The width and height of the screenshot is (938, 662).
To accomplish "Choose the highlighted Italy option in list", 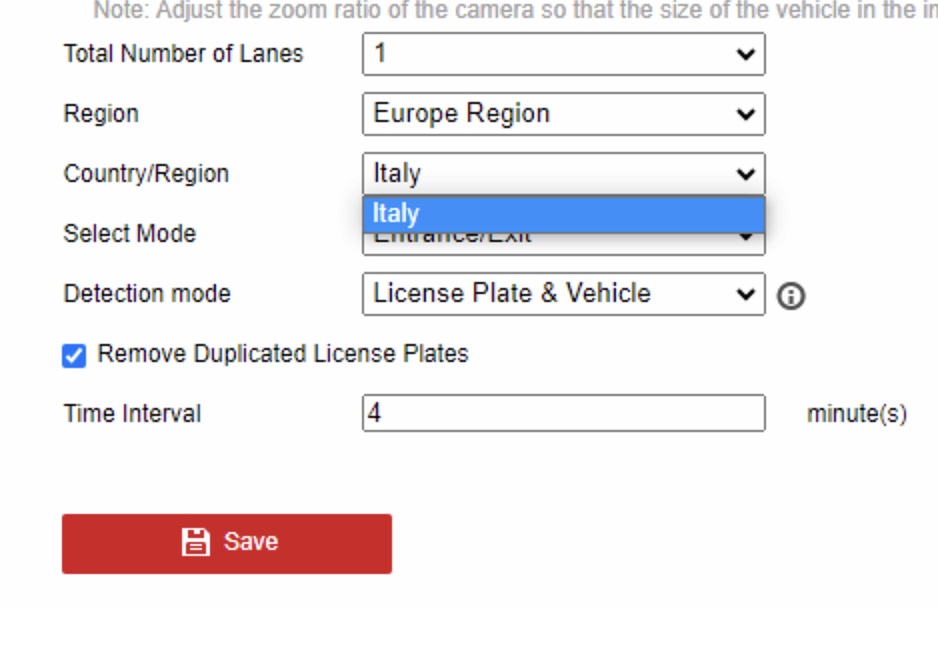I will [563, 213].
